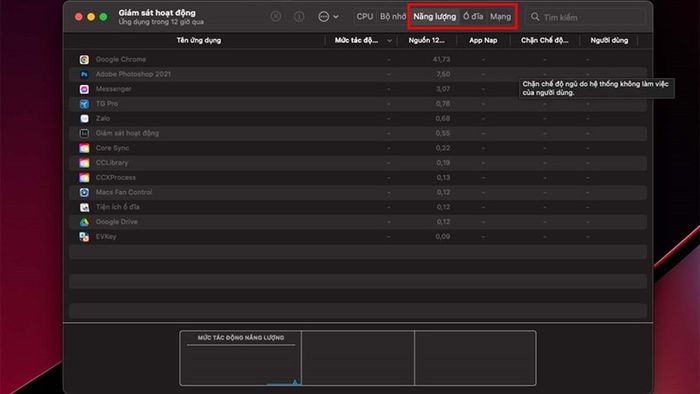Click the 0,55 value for Giám sát hoạt động
Screen dimensions: 700x394
point(443,133)
